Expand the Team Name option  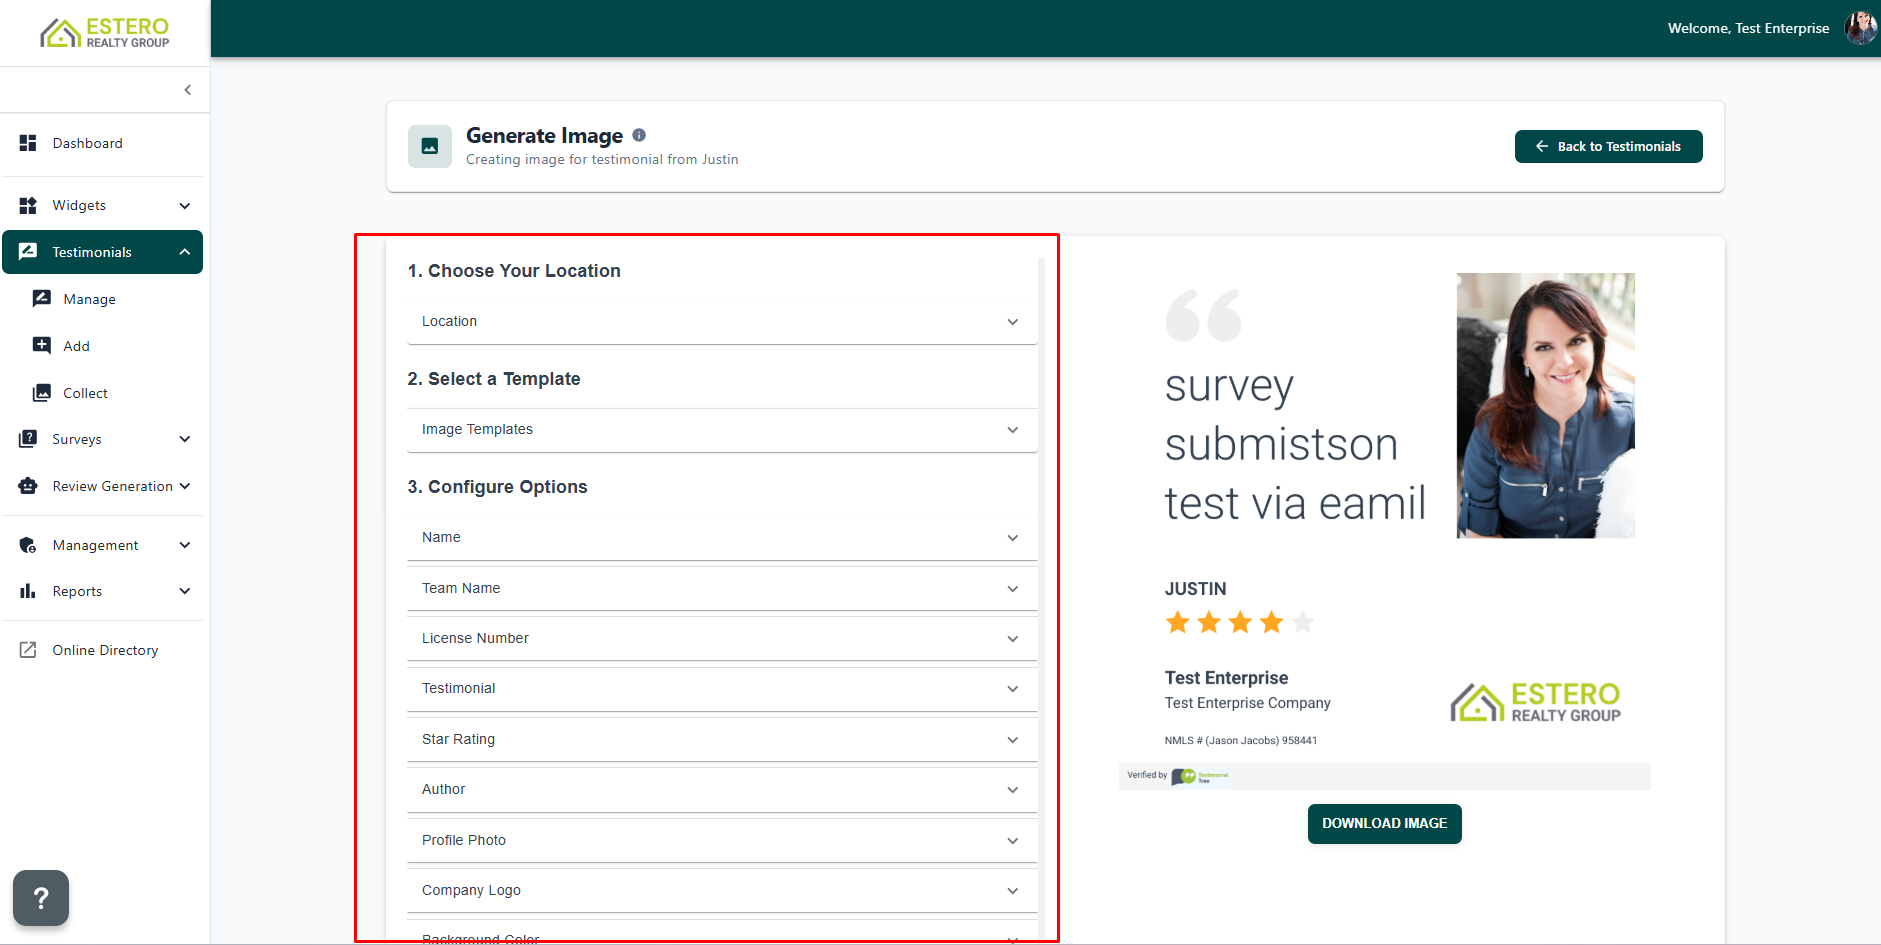point(722,588)
